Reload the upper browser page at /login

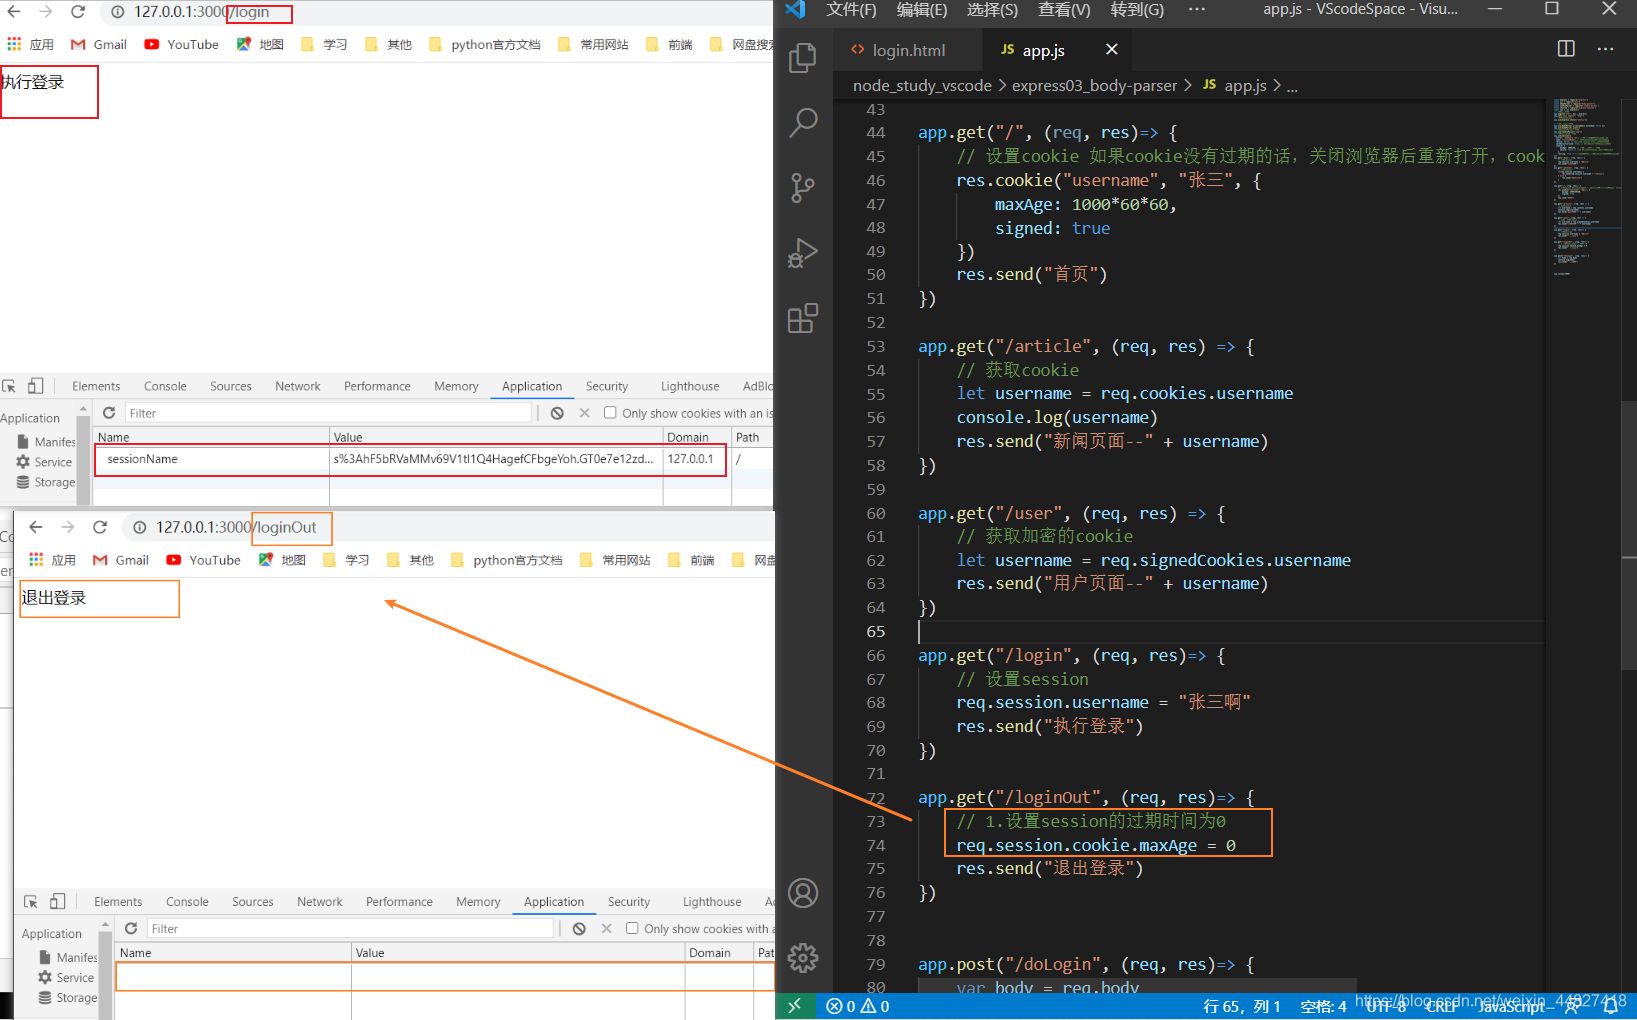coord(78,12)
